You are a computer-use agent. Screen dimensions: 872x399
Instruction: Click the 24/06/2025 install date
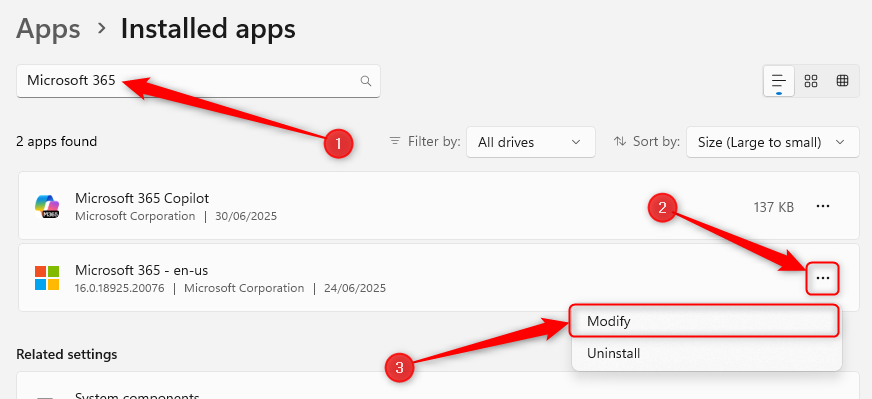355,288
